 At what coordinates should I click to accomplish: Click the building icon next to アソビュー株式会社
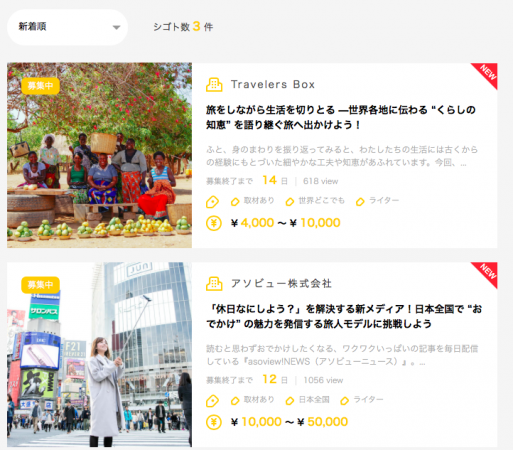click(214, 284)
